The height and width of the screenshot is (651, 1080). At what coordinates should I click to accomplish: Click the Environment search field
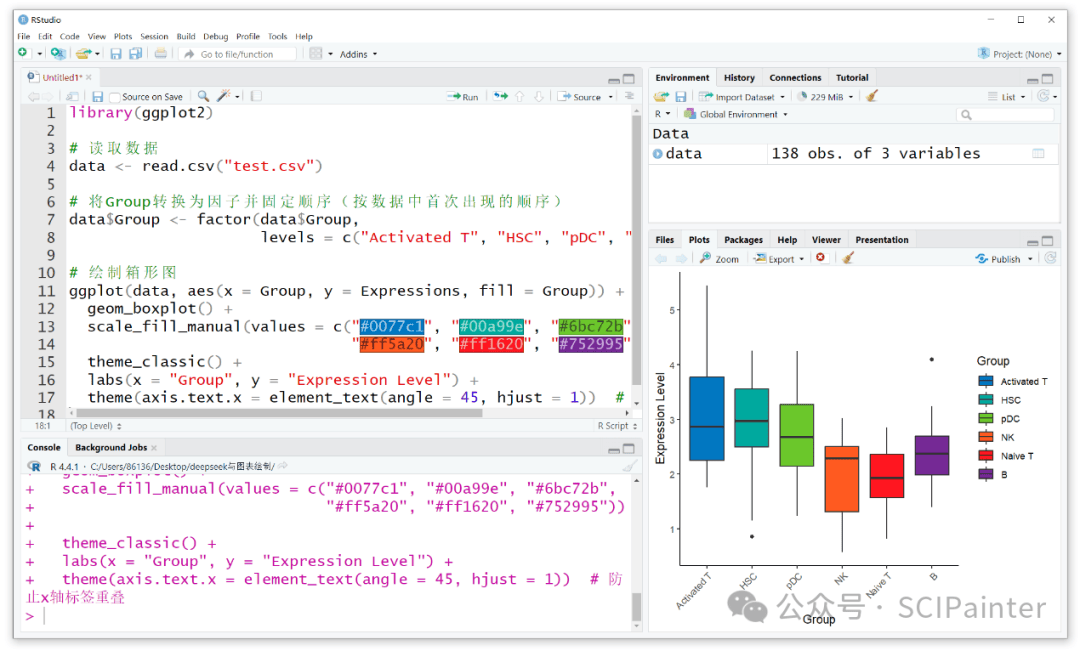[x=1006, y=115]
